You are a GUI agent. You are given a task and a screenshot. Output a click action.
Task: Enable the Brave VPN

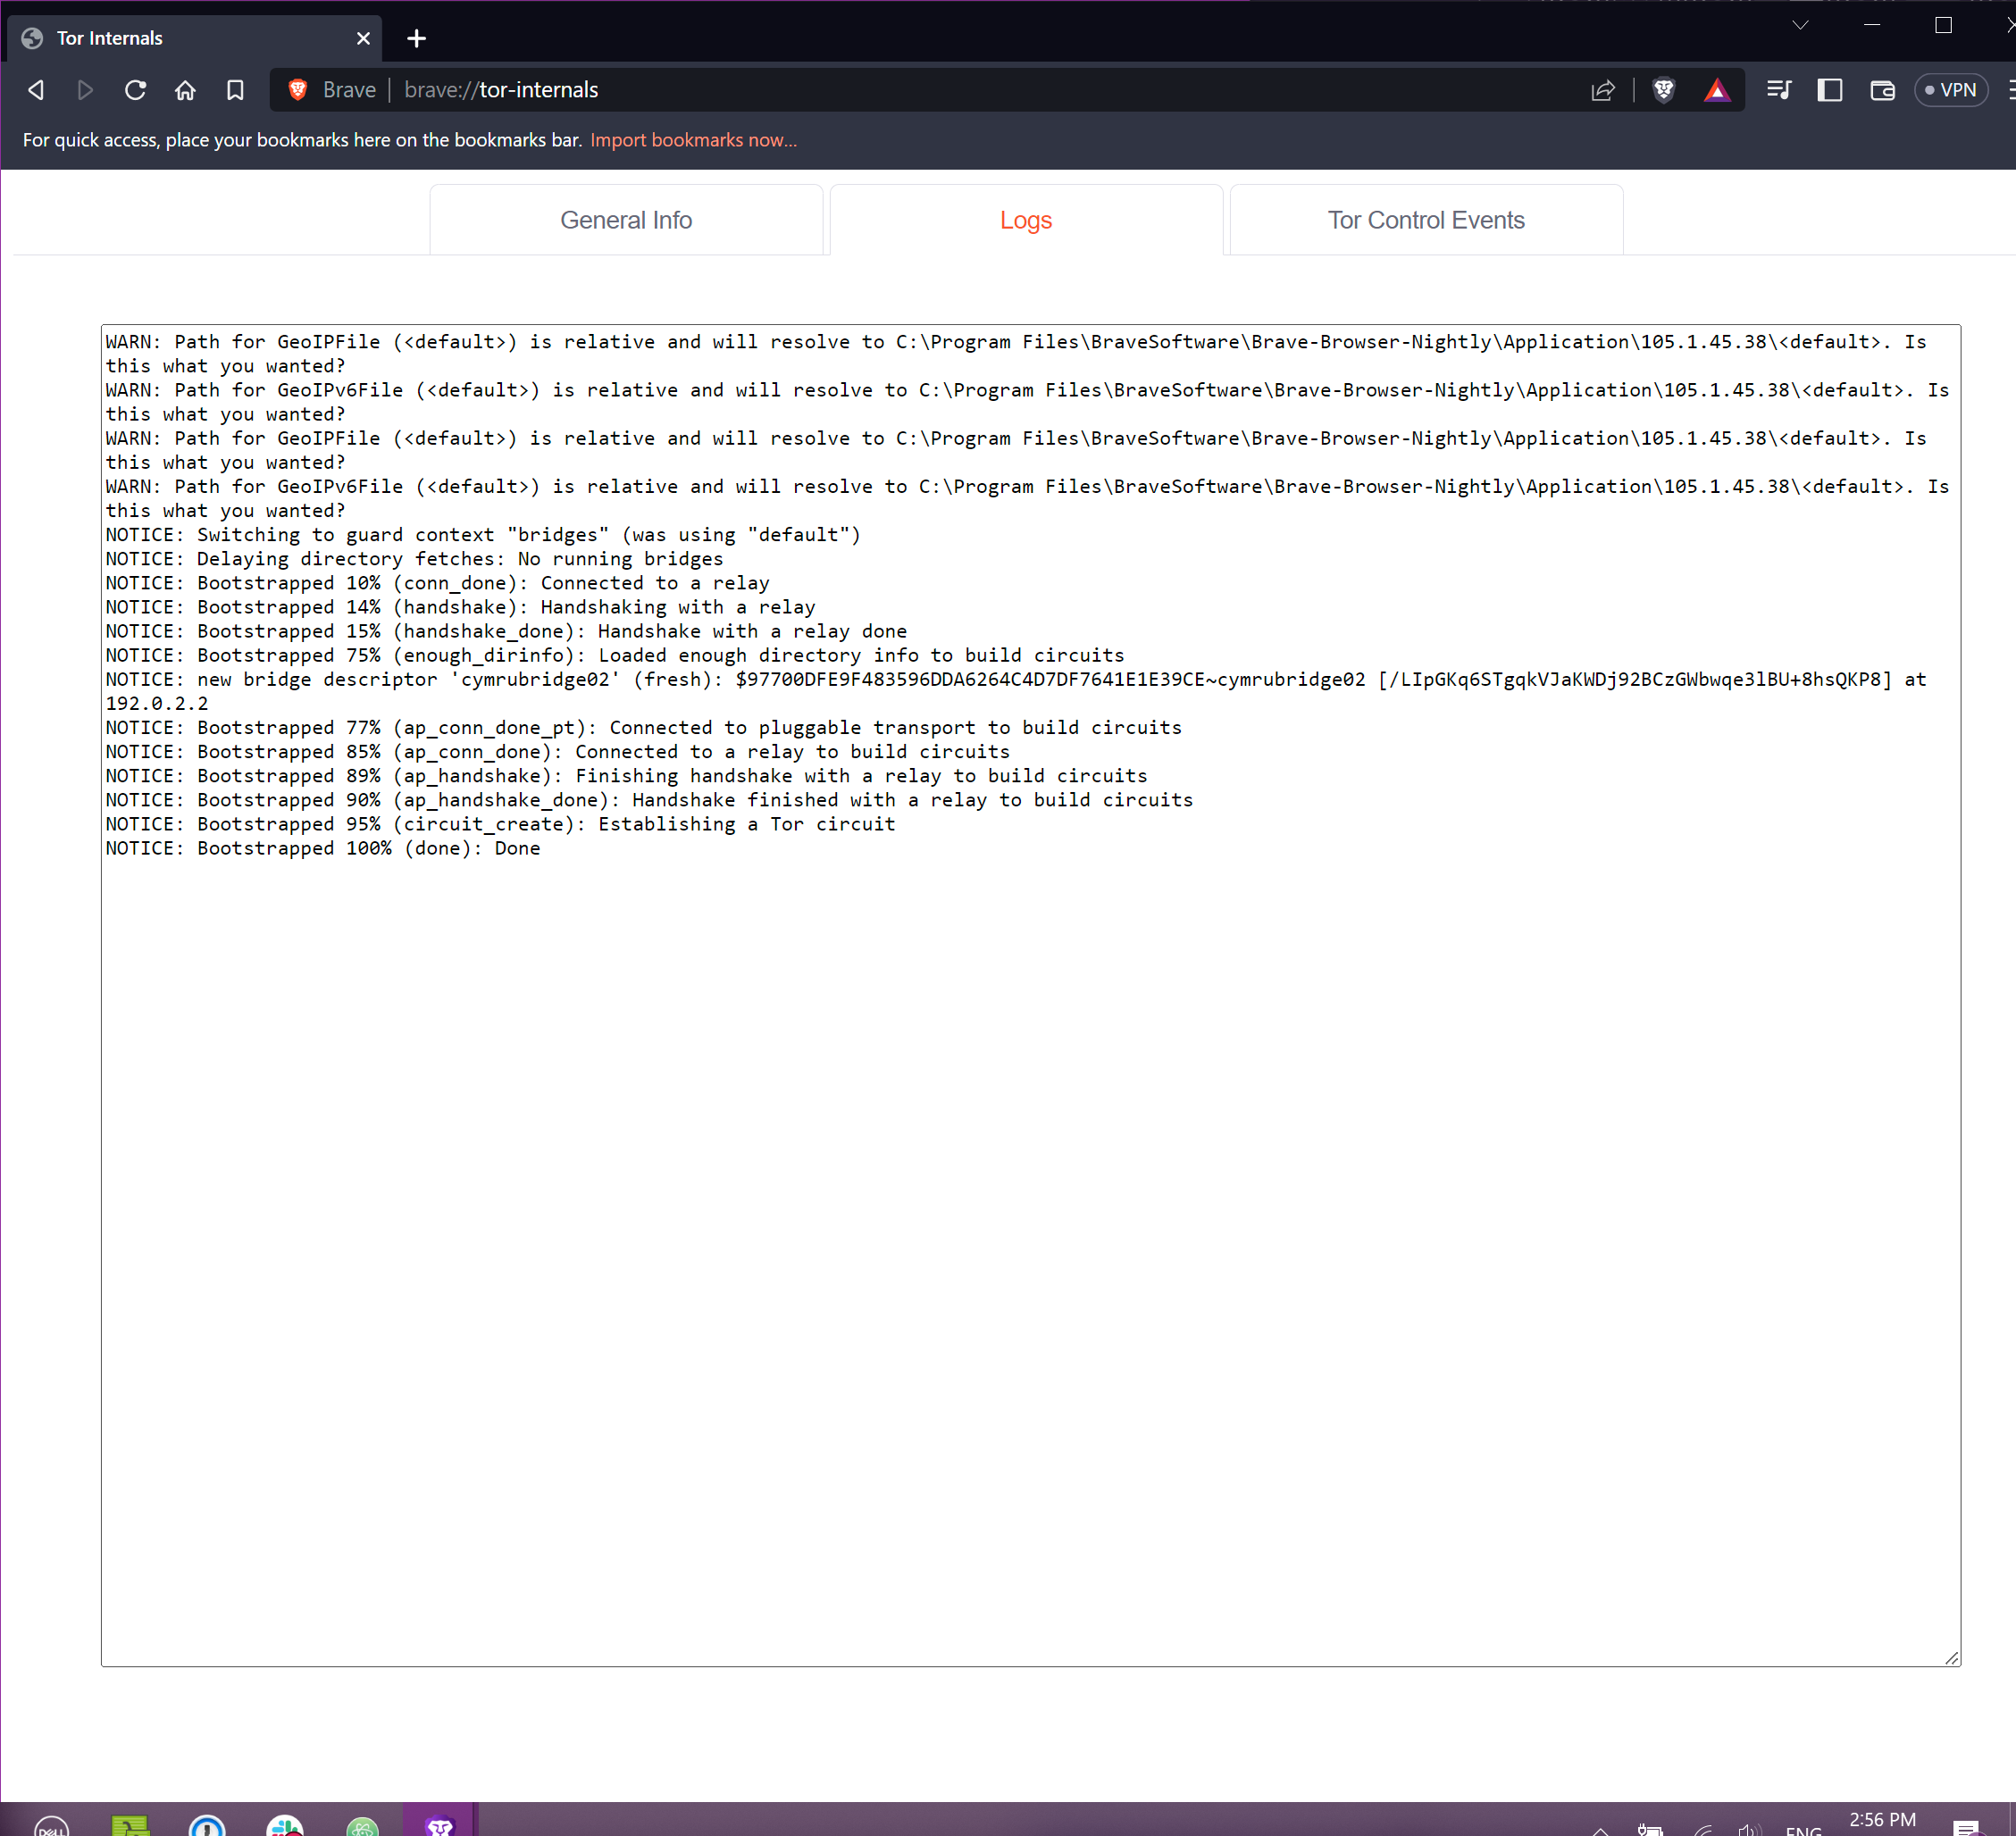coord(1951,89)
